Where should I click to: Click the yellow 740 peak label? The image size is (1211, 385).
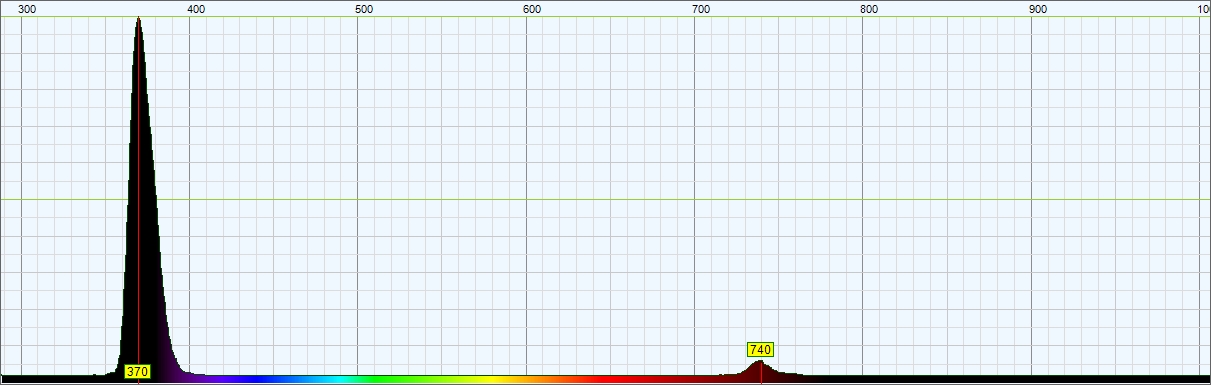tap(760, 350)
